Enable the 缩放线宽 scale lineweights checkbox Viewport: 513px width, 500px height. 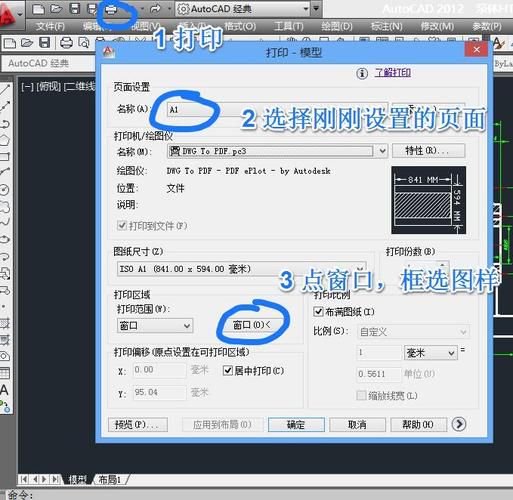(x=361, y=396)
